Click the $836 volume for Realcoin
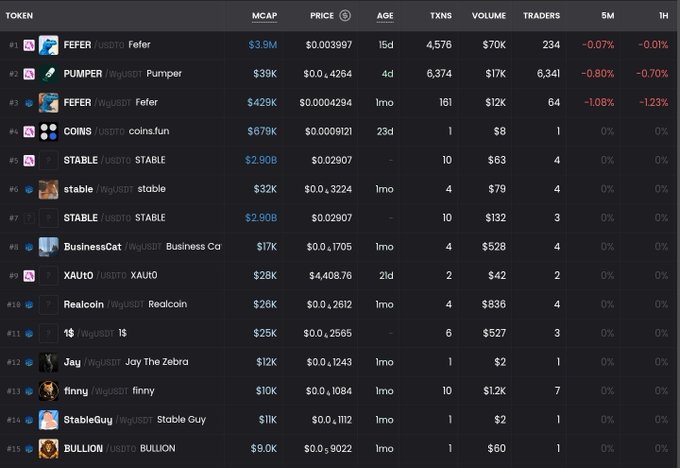This screenshot has height=468, width=680. pyautogui.click(x=494, y=304)
